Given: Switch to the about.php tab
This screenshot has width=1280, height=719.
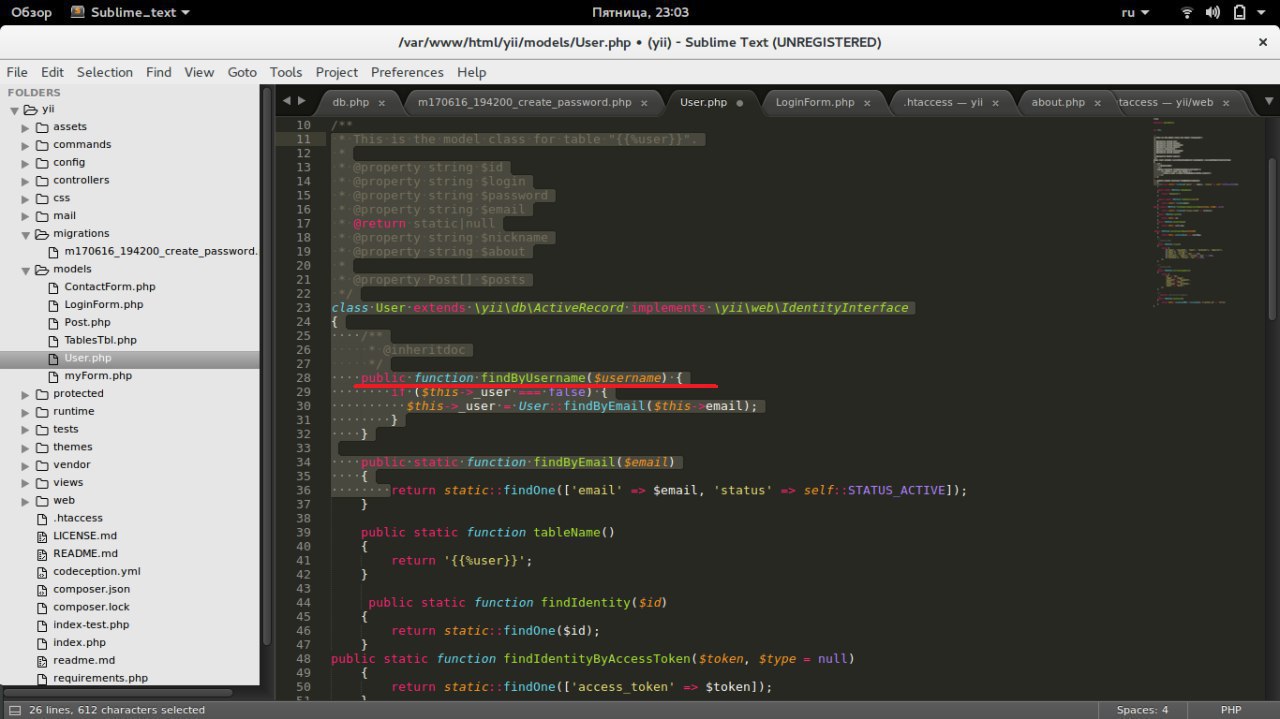Looking at the screenshot, I should [1057, 102].
